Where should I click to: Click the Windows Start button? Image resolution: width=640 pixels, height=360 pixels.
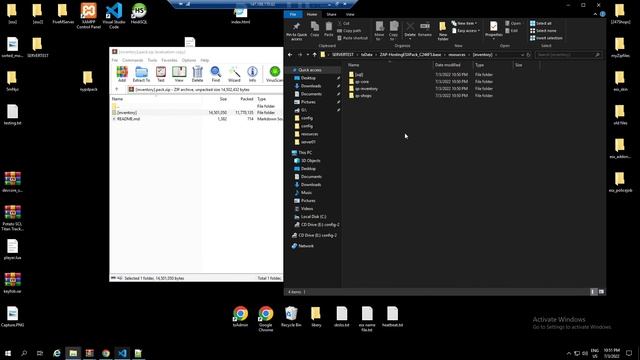(8, 353)
